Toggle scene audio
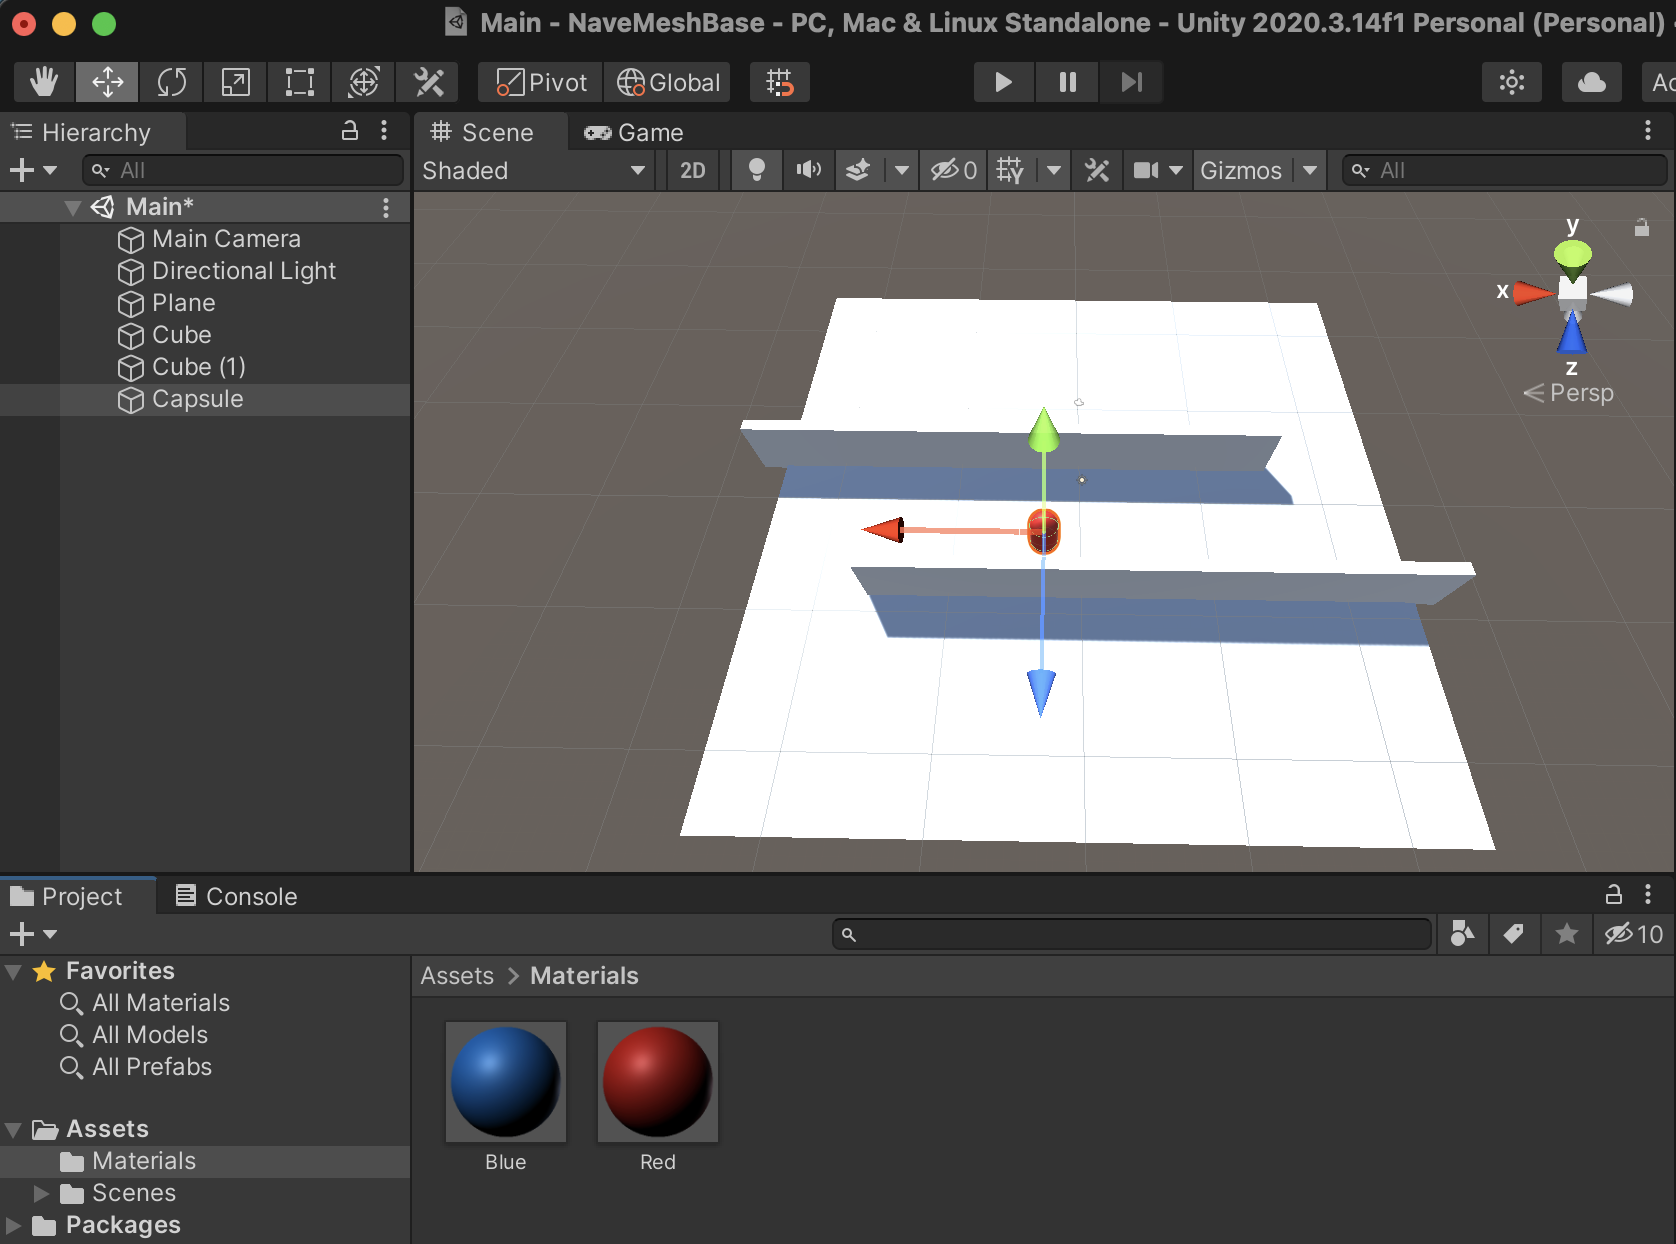 pyautogui.click(x=808, y=171)
